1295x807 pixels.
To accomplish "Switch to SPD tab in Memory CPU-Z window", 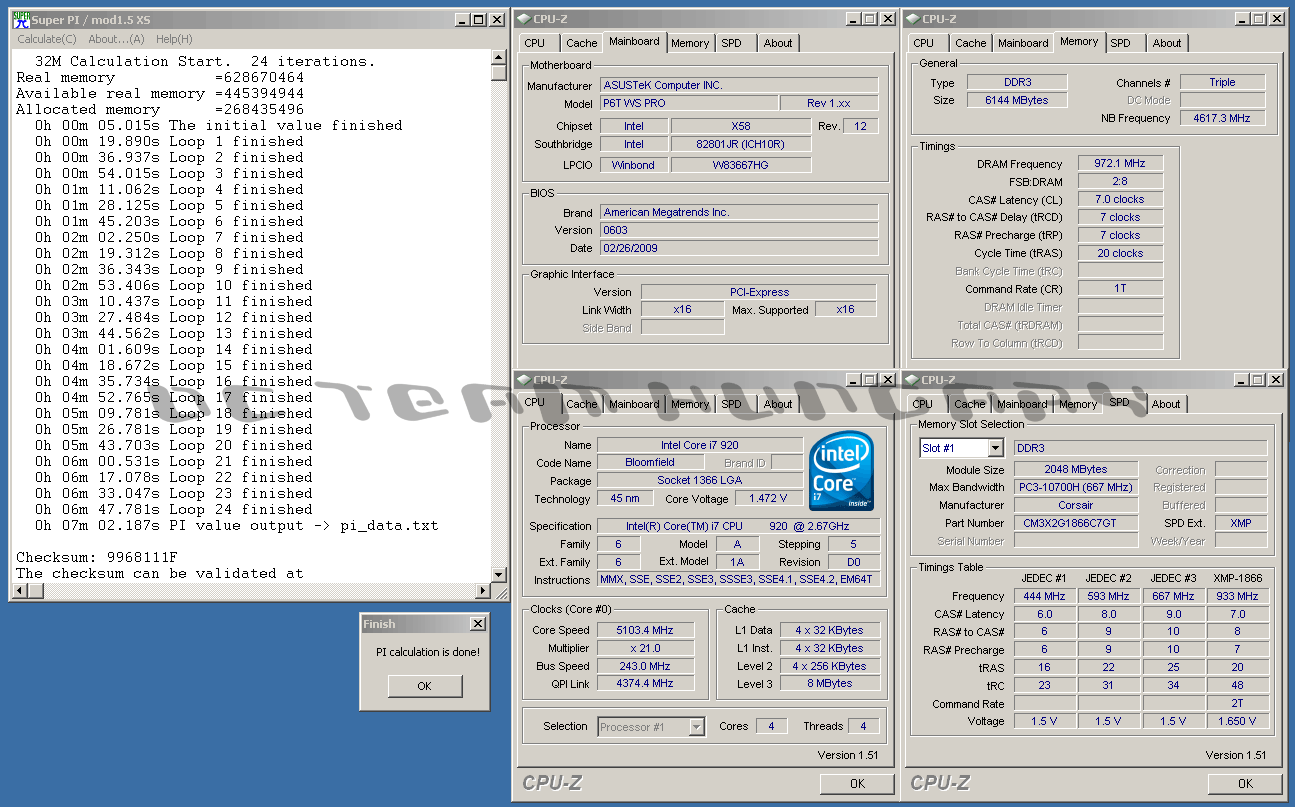I will pyautogui.click(x=1121, y=43).
